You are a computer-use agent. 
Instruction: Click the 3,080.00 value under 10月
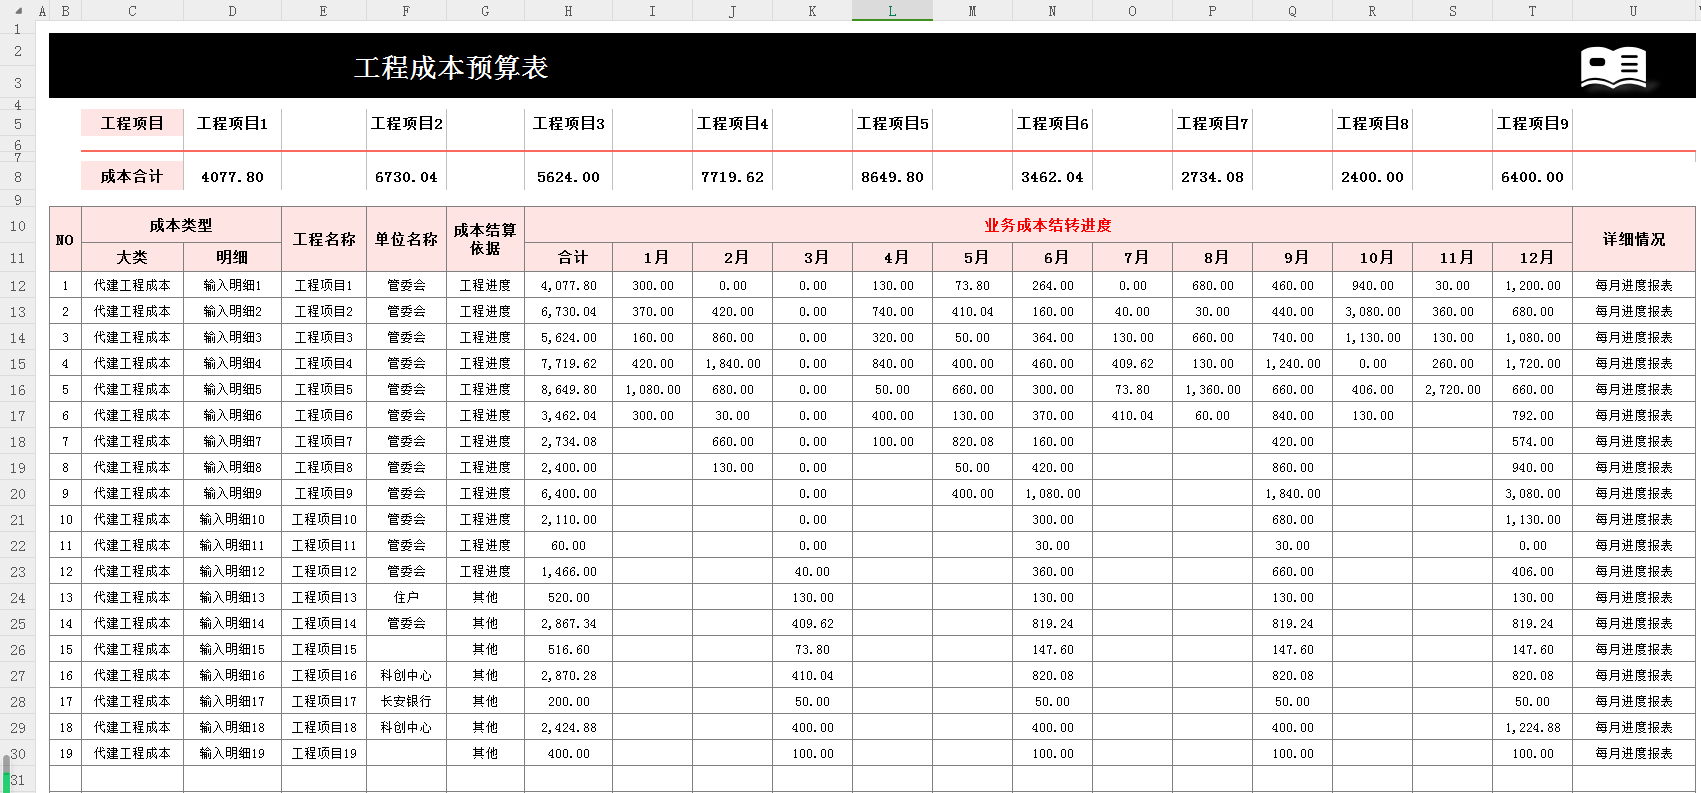[1372, 311]
